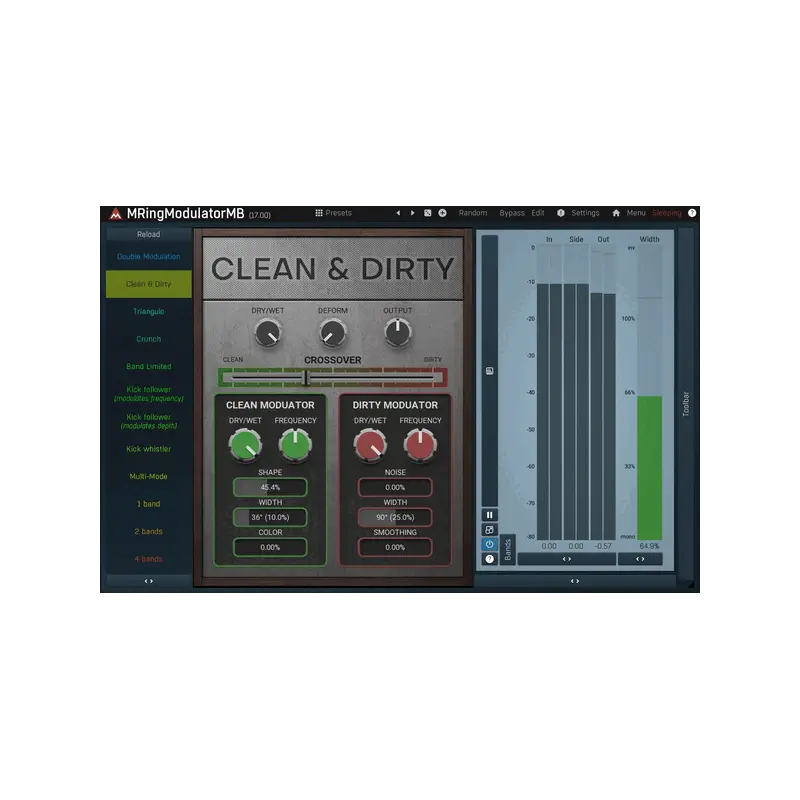Click the Reload button

pos(148,235)
